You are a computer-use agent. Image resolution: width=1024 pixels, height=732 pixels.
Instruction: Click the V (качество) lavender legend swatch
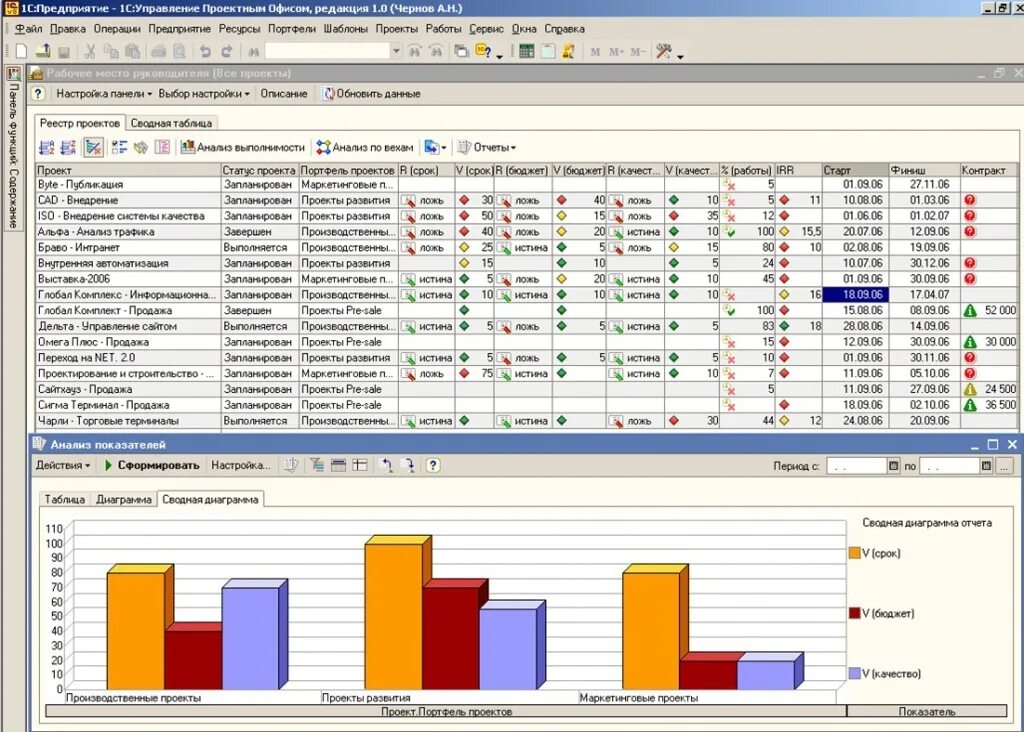pyautogui.click(x=854, y=673)
